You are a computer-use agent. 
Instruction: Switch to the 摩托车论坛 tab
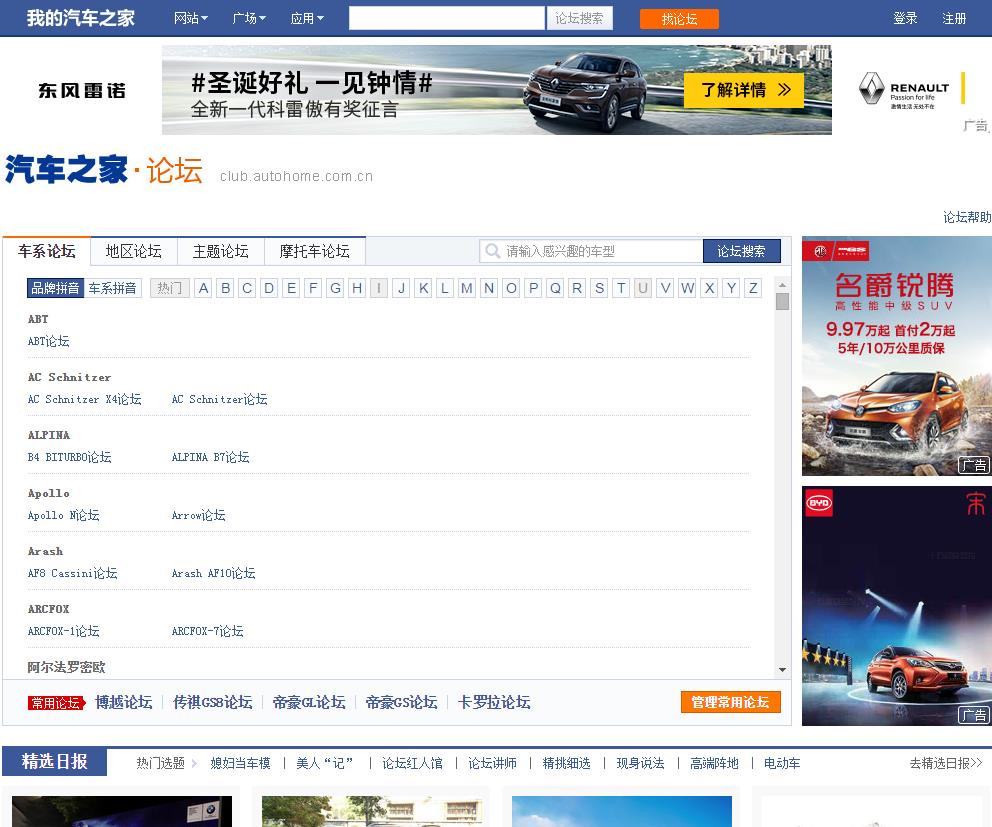click(314, 251)
